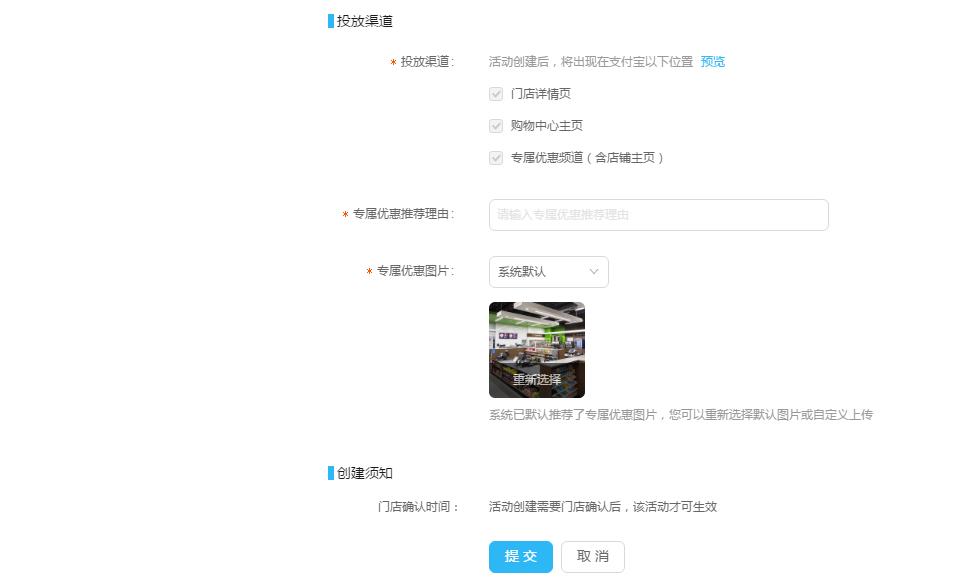Open the 系统默认 image source dropdown

[x=549, y=272]
